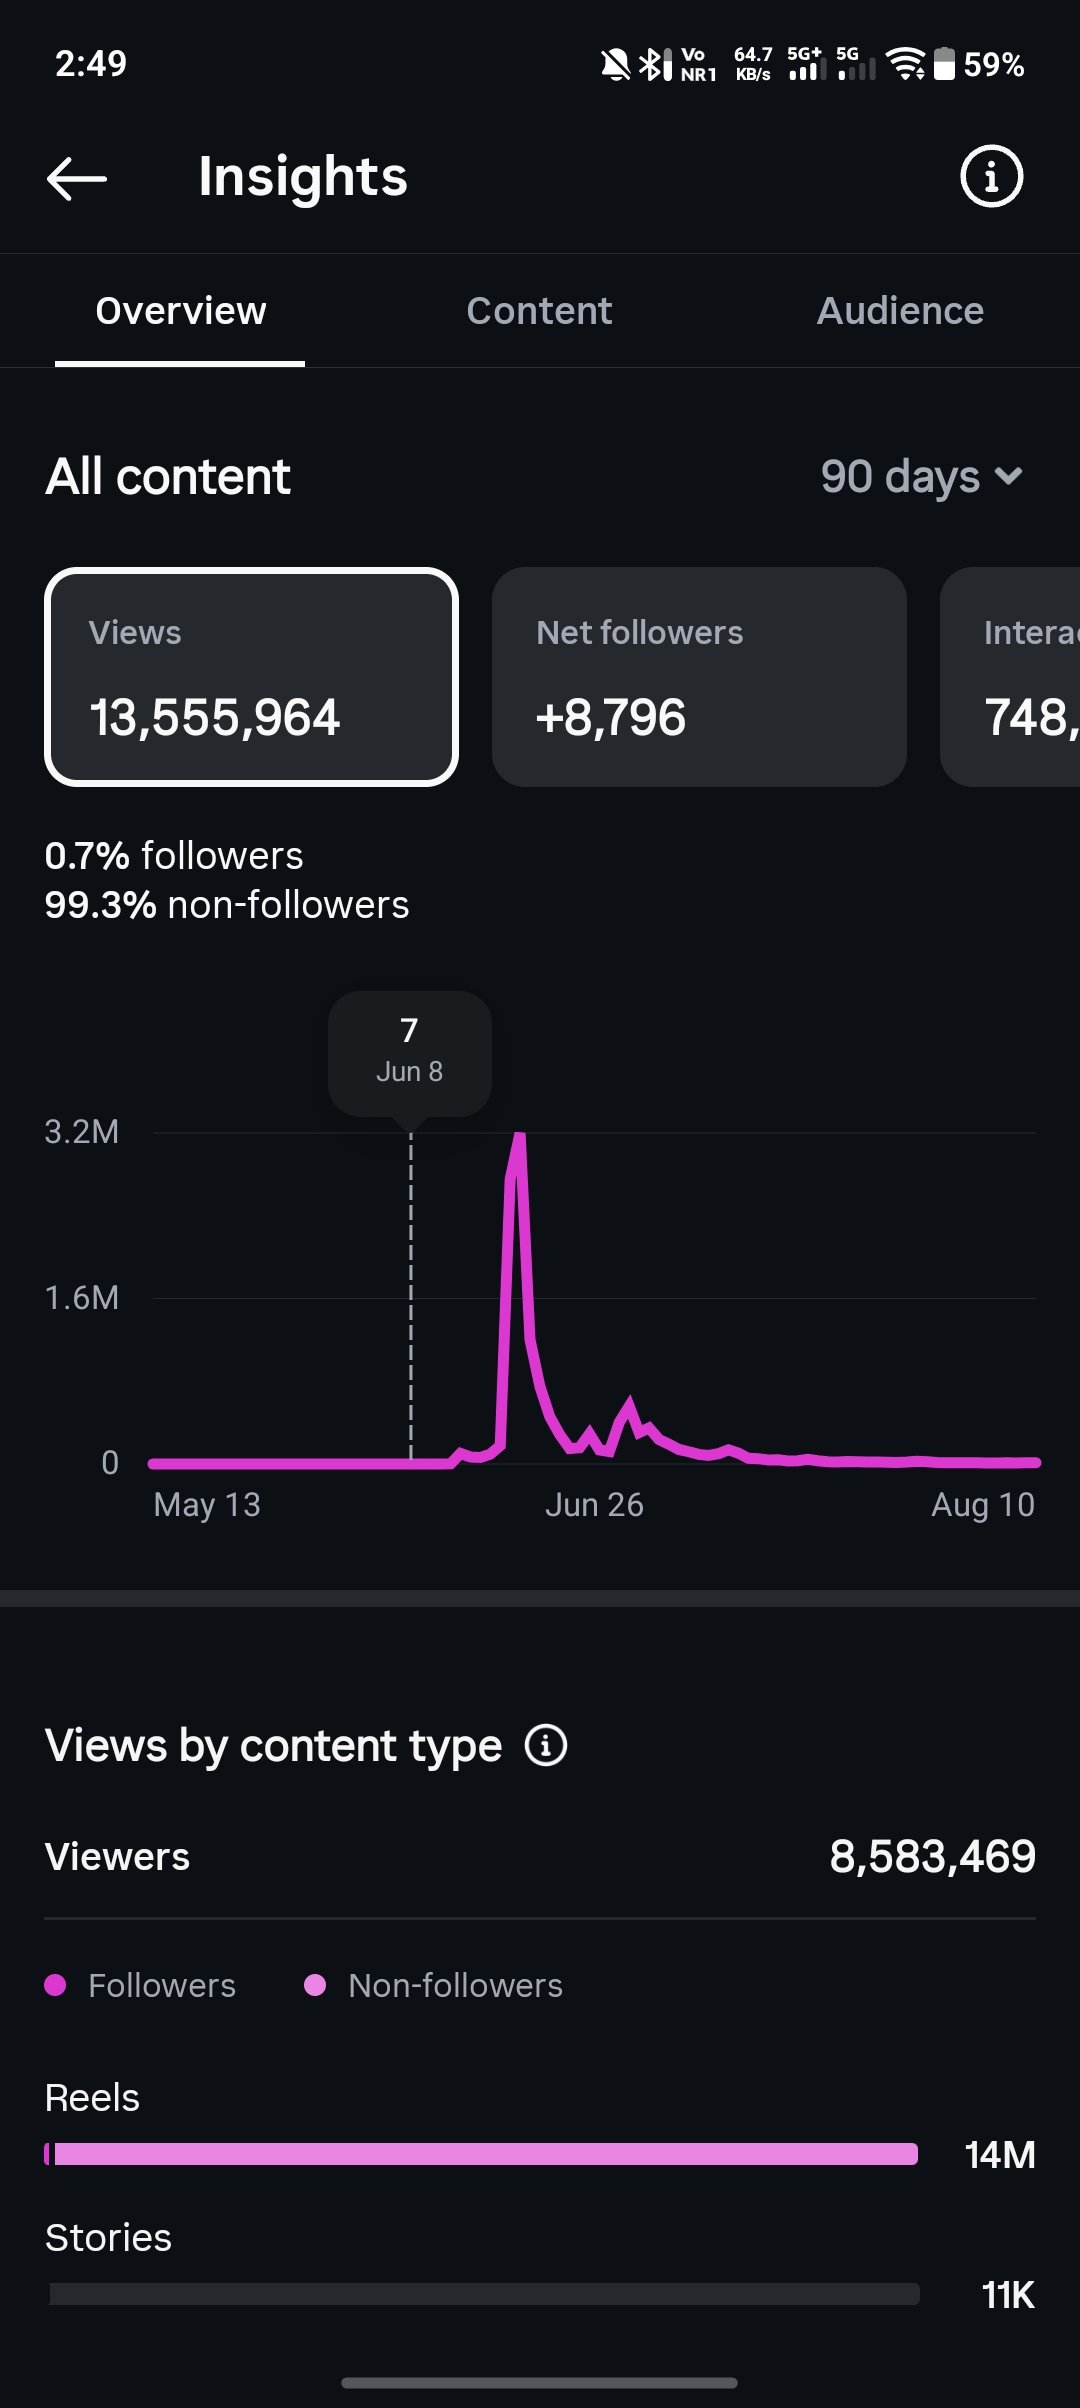Tap the battery status icon
1080x2408 pixels.
click(944, 64)
